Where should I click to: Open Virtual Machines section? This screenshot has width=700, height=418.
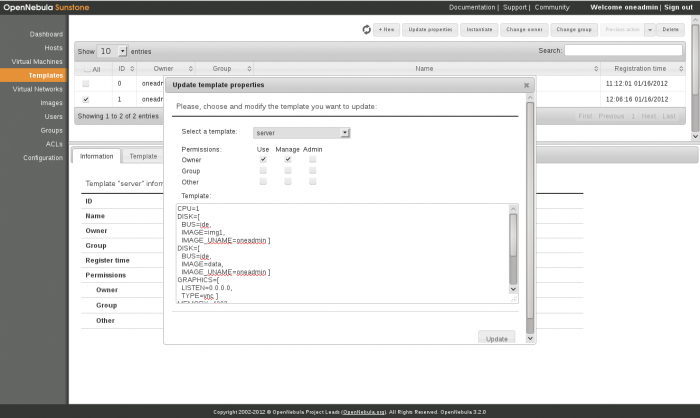click(x=37, y=62)
